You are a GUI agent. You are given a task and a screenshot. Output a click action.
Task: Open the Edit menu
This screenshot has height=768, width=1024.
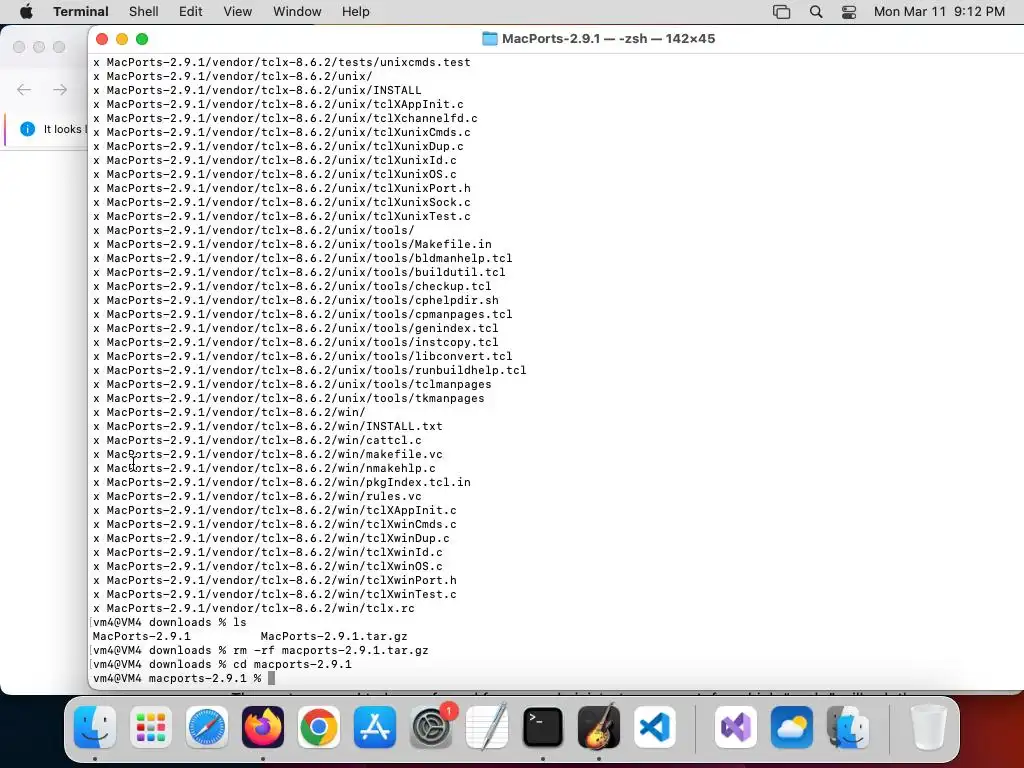(191, 12)
